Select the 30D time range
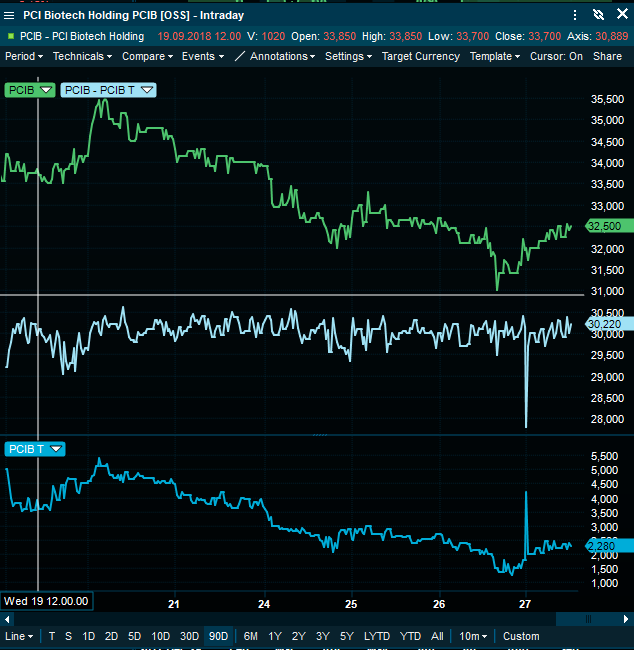Image resolution: width=634 pixels, height=650 pixels. tap(189, 636)
